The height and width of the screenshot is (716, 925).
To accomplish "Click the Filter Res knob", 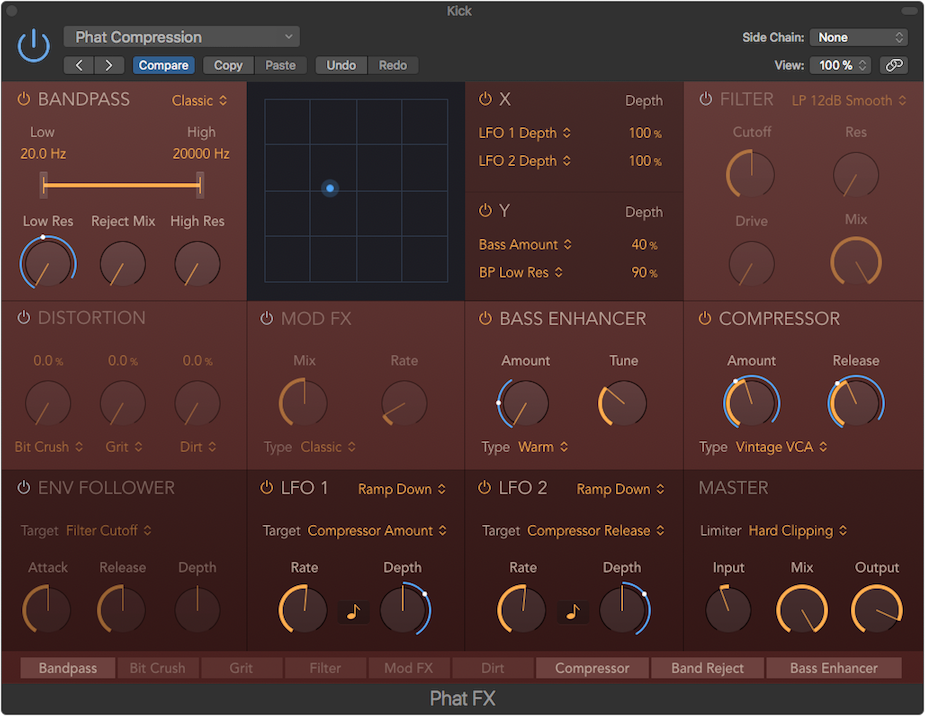I will click(x=855, y=175).
